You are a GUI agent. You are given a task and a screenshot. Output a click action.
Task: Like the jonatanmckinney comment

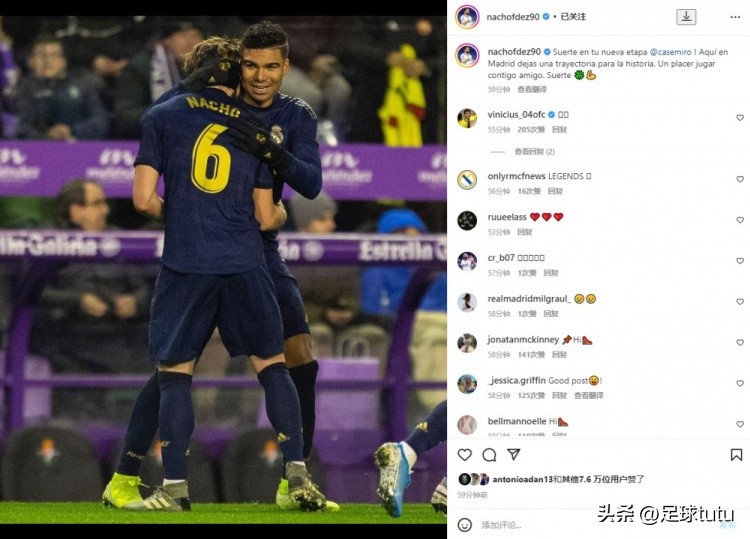pyautogui.click(x=740, y=342)
